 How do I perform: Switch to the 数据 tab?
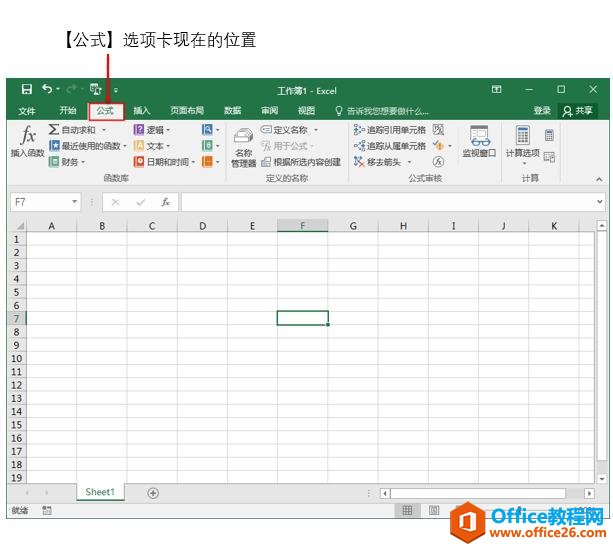point(232,111)
